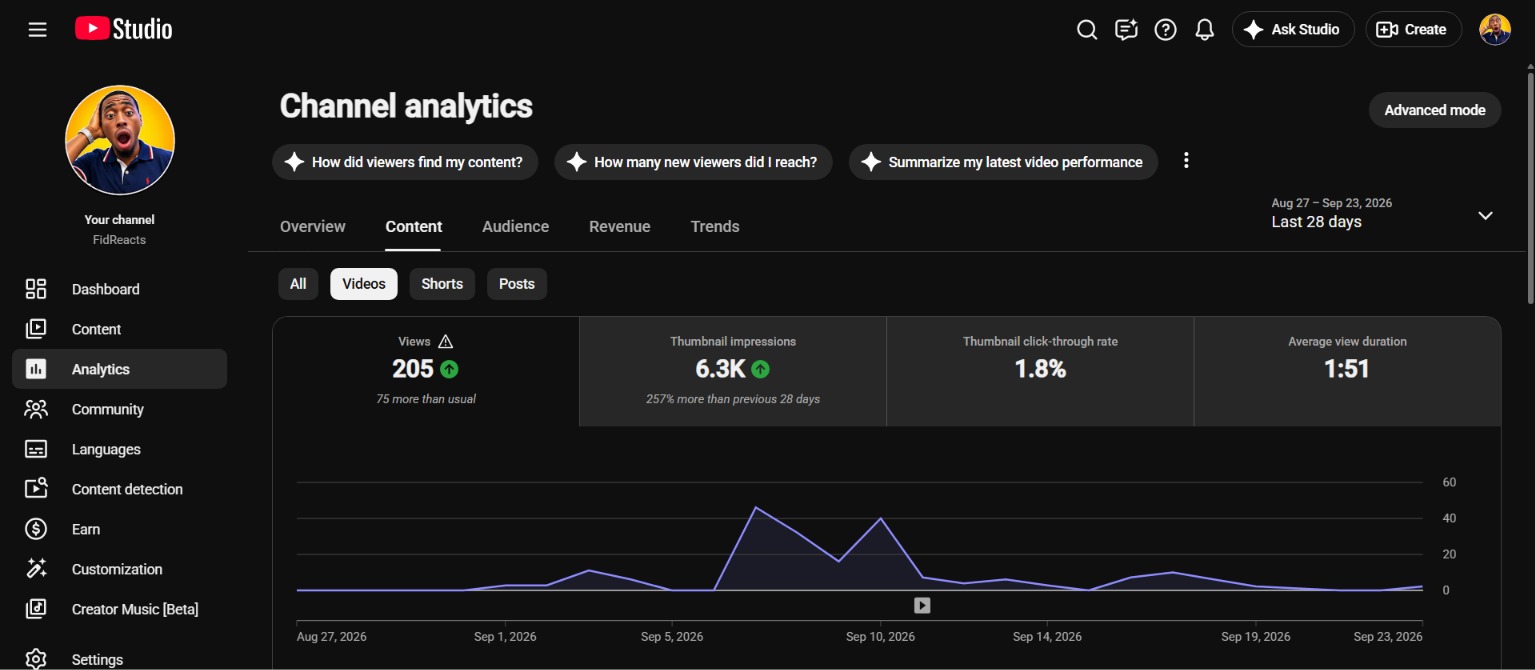
Task: Ask 'Summarize my latest video performance'
Action: [x=1003, y=162]
